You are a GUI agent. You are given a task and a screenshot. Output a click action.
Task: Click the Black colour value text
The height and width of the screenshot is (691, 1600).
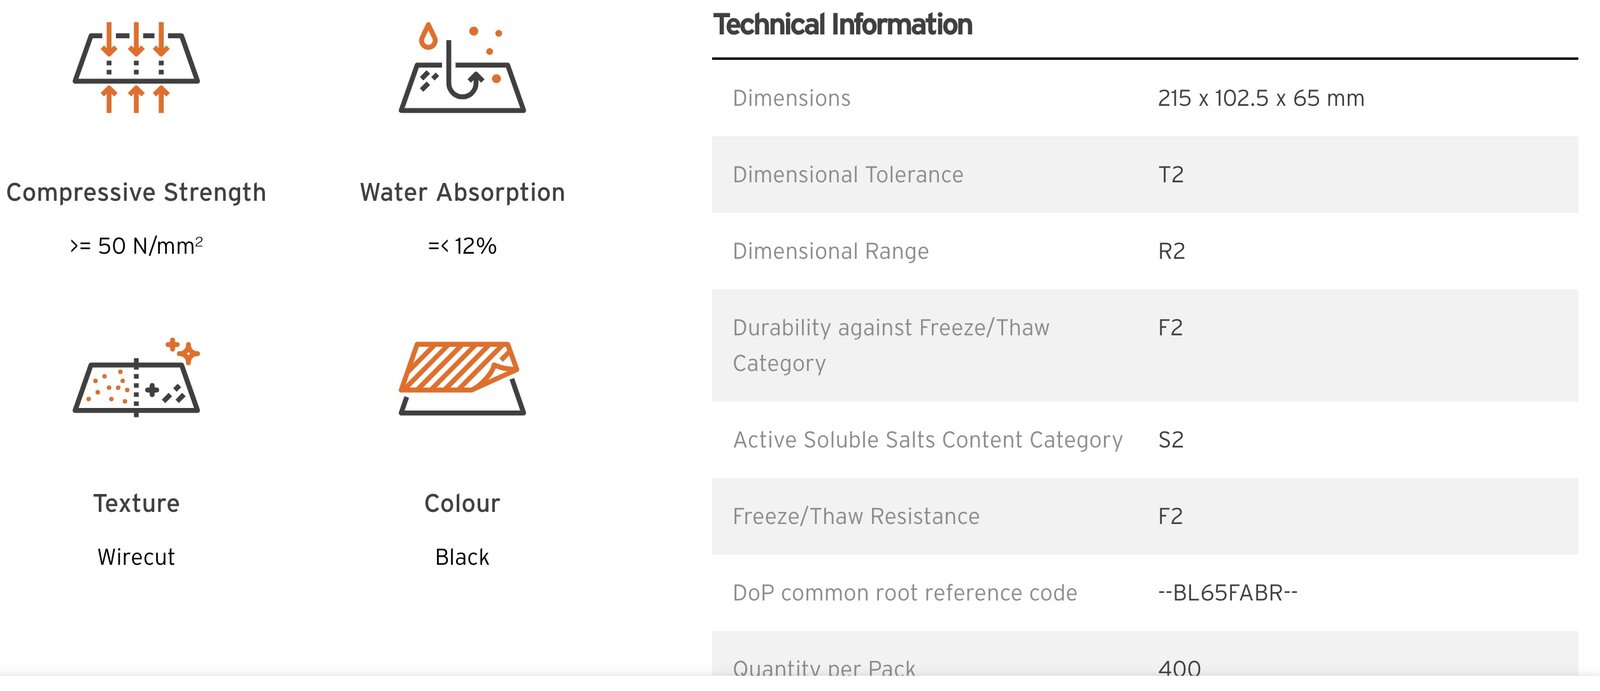click(462, 557)
